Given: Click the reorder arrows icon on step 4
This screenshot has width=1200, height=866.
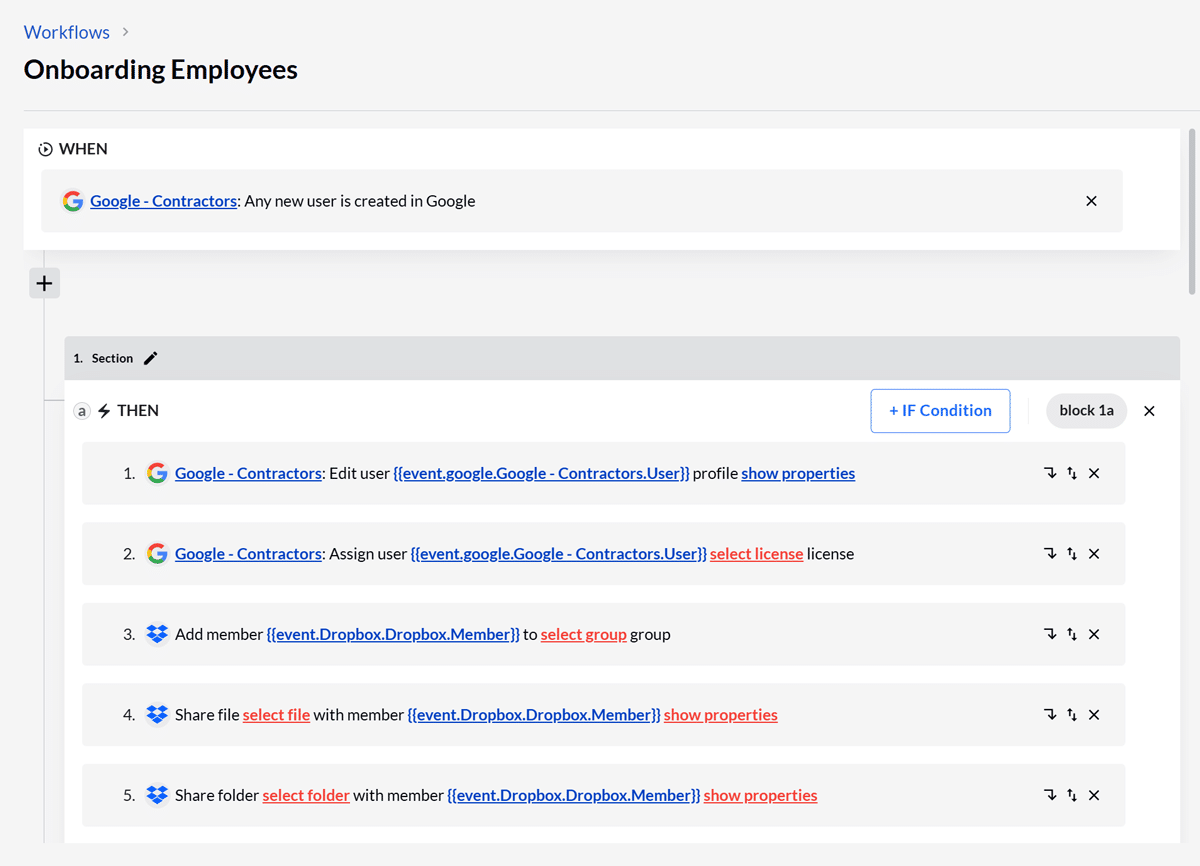Looking at the screenshot, I should click(1072, 715).
